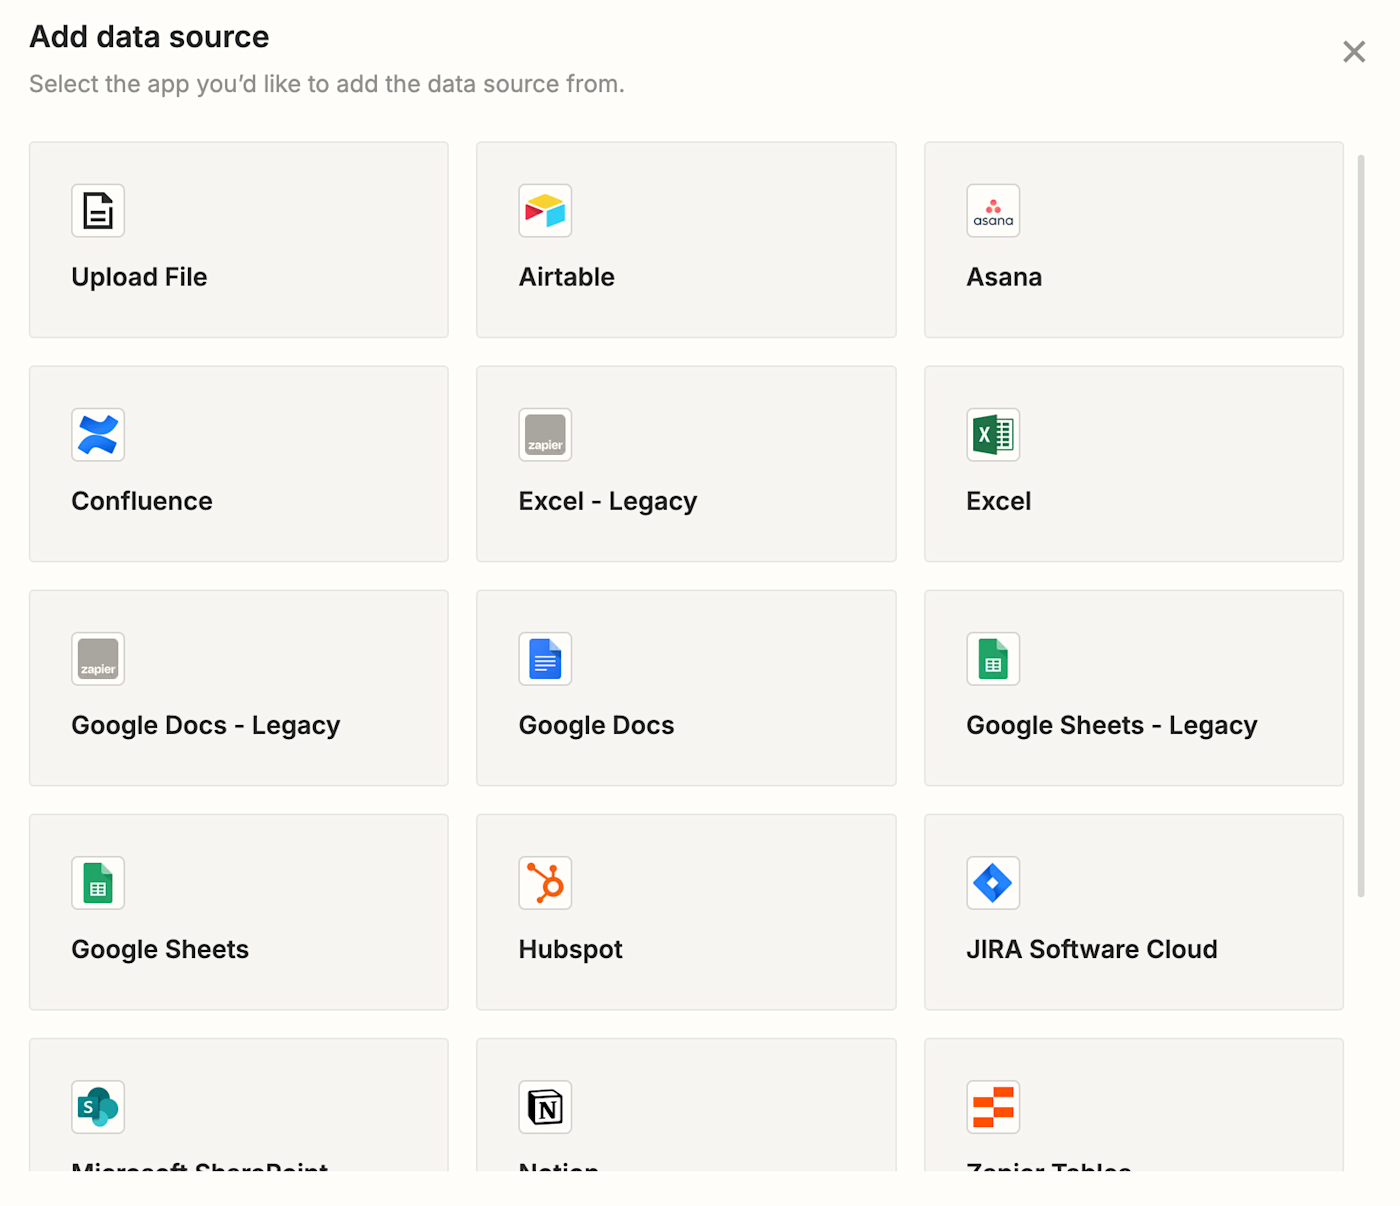Click the Notion logo icon
This screenshot has height=1206, width=1400.
545,1106
